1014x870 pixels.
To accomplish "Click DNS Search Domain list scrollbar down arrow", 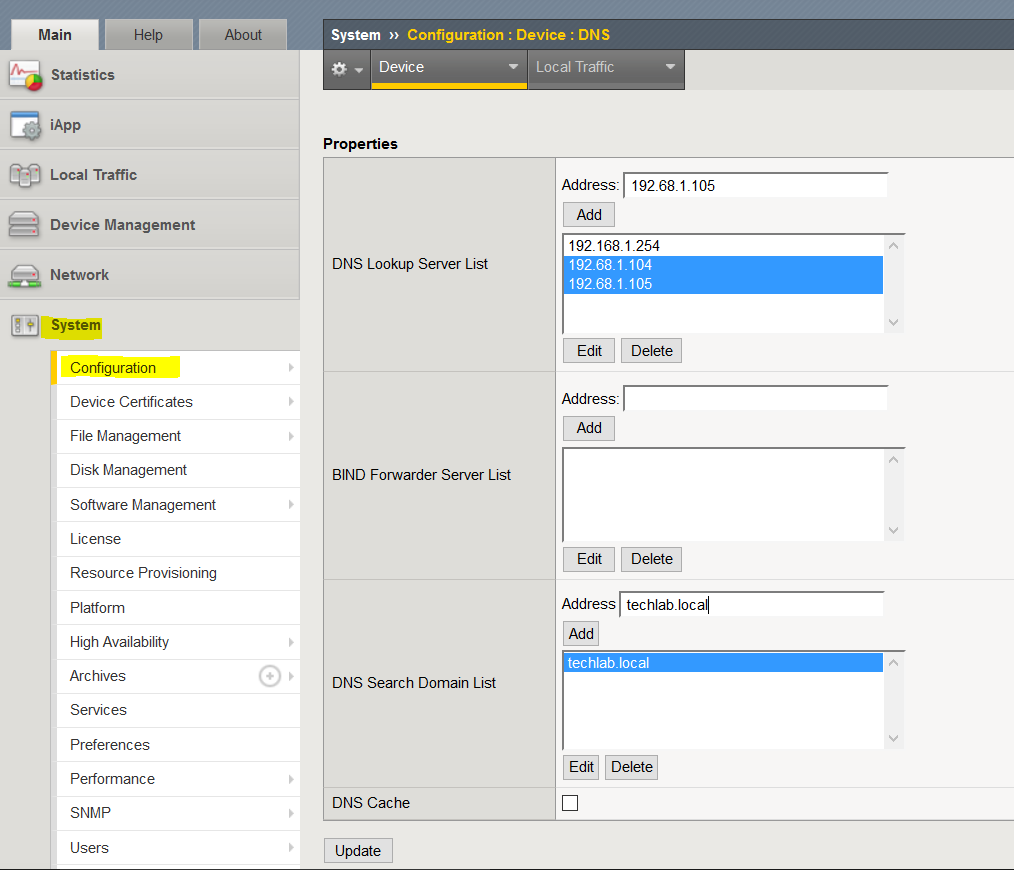I will click(x=894, y=738).
